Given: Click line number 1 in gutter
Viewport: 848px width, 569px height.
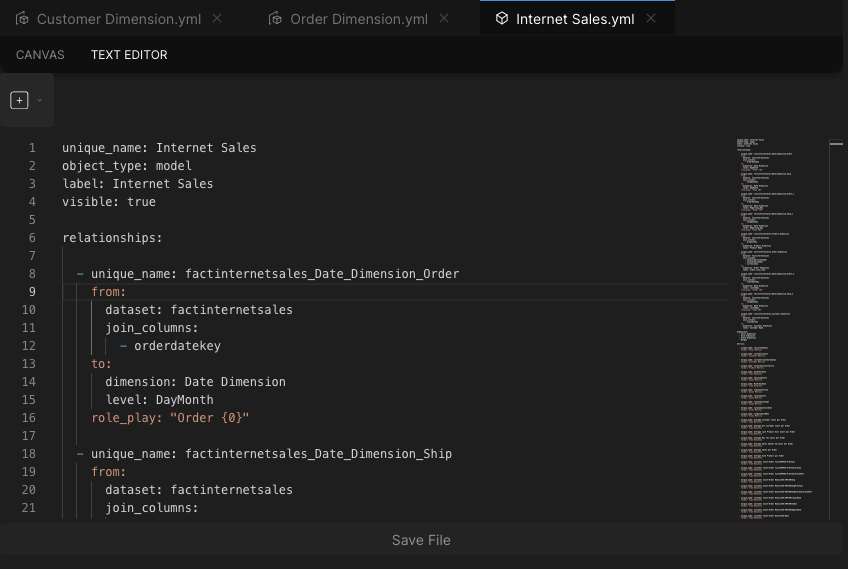Looking at the screenshot, I should click(x=32, y=148).
